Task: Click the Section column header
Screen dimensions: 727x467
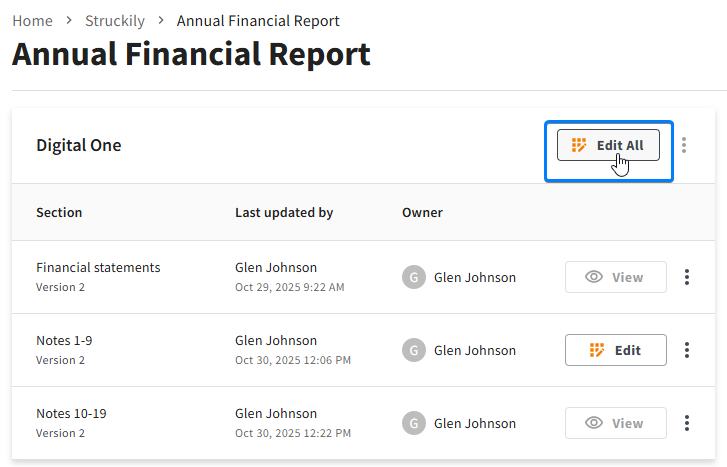Action: (x=59, y=212)
